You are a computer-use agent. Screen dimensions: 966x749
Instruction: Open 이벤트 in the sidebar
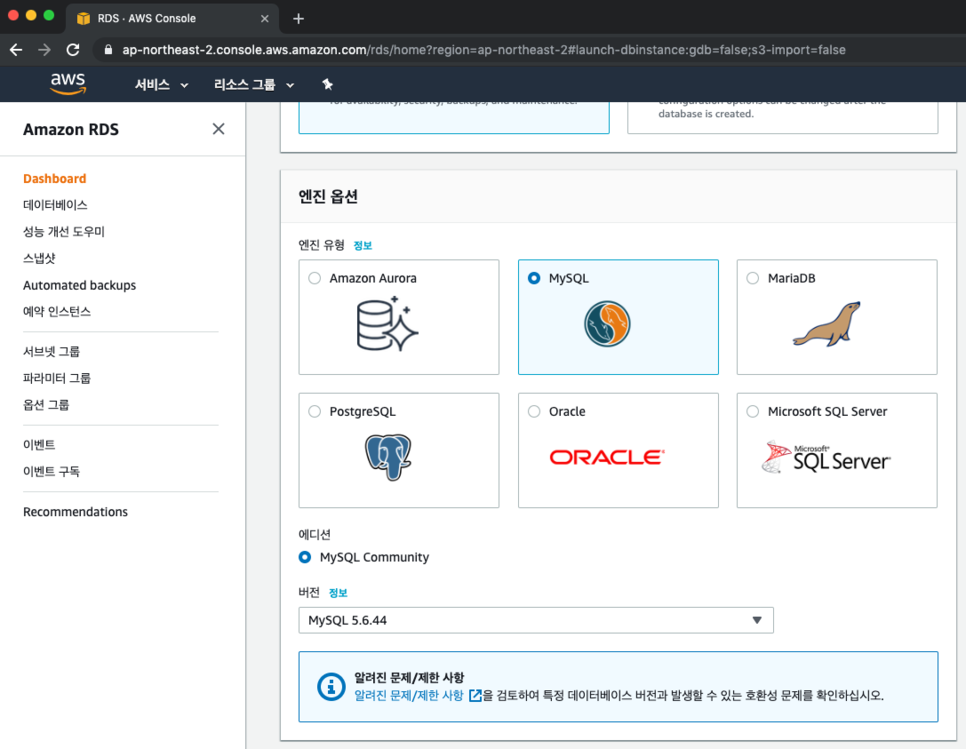39,445
